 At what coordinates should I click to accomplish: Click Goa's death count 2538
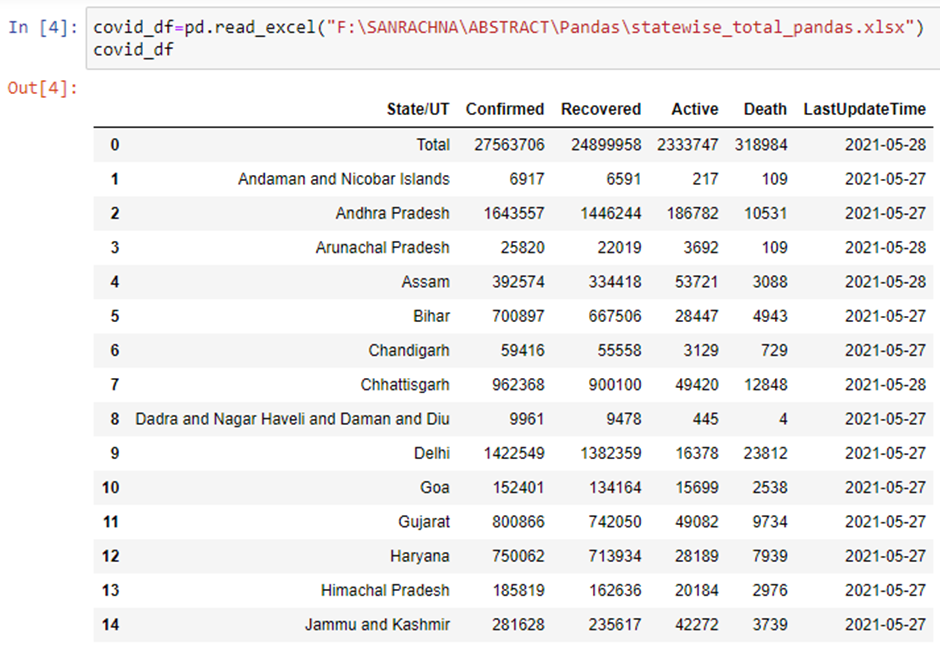pyautogui.click(x=770, y=487)
